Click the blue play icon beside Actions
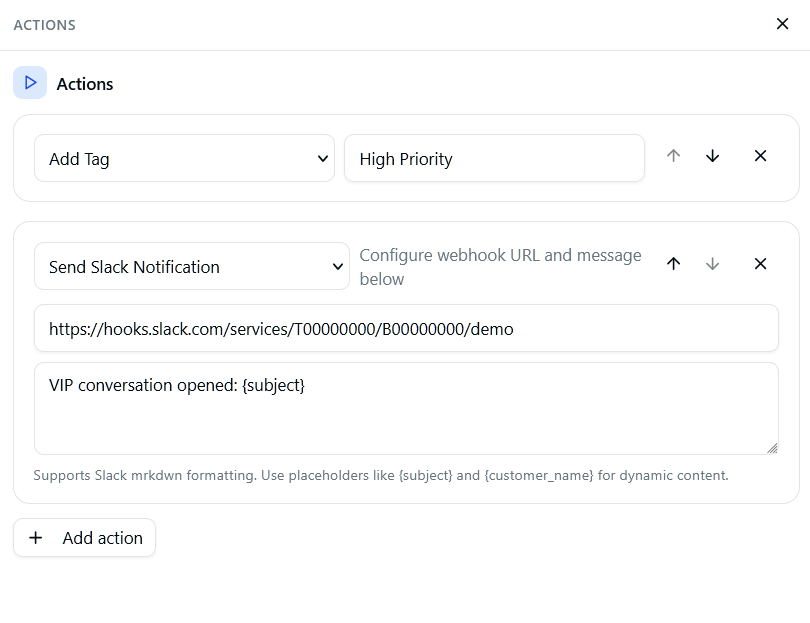The height and width of the screenshot is (623, 810). click(x=30, y=83)
